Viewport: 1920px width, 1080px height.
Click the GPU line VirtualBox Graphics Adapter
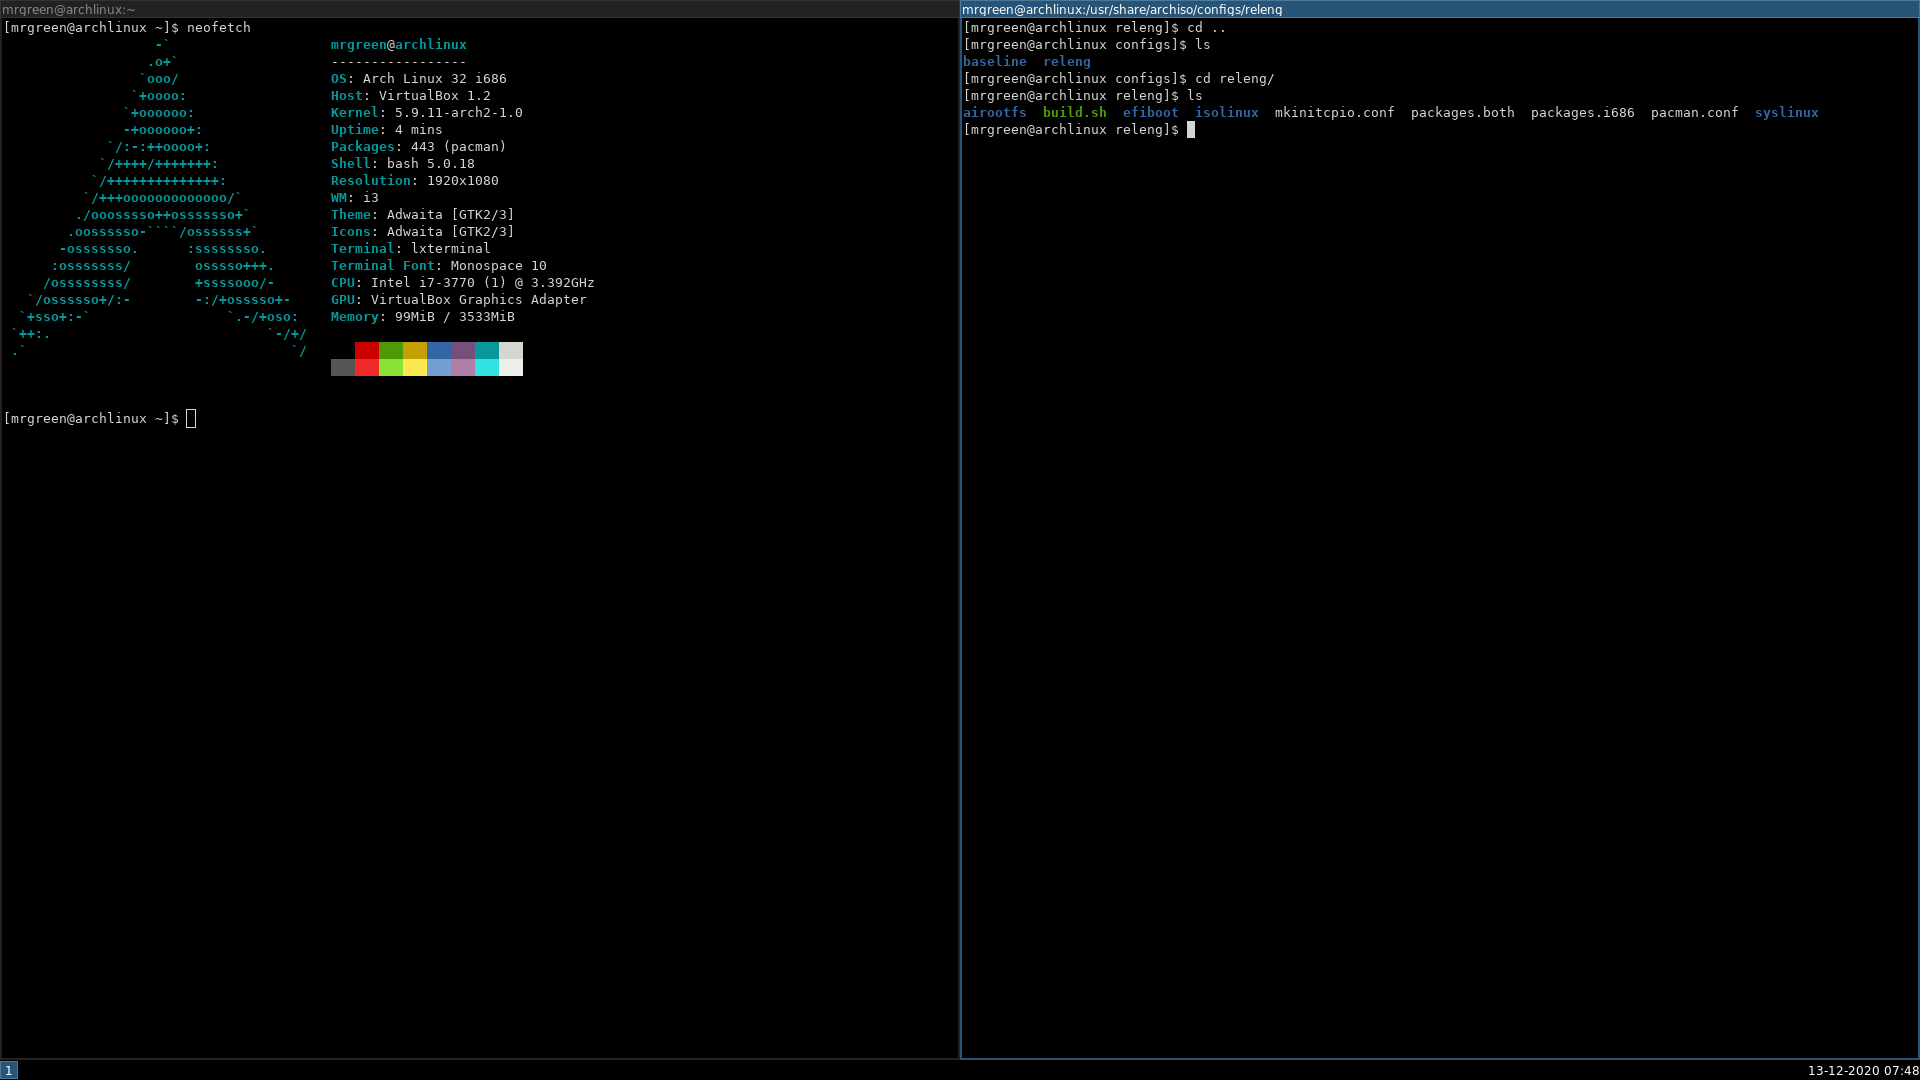tap(459, 300)
